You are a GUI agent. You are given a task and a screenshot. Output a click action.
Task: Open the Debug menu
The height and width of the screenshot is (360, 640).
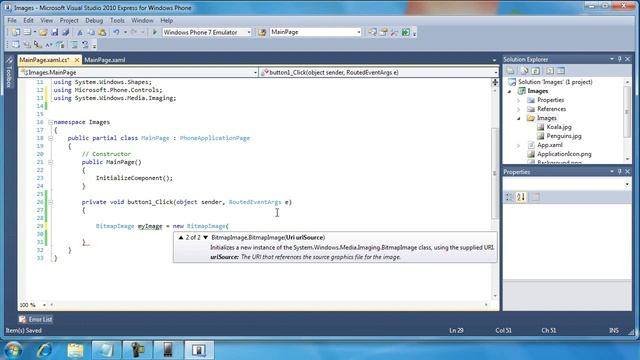pos(94,20)
